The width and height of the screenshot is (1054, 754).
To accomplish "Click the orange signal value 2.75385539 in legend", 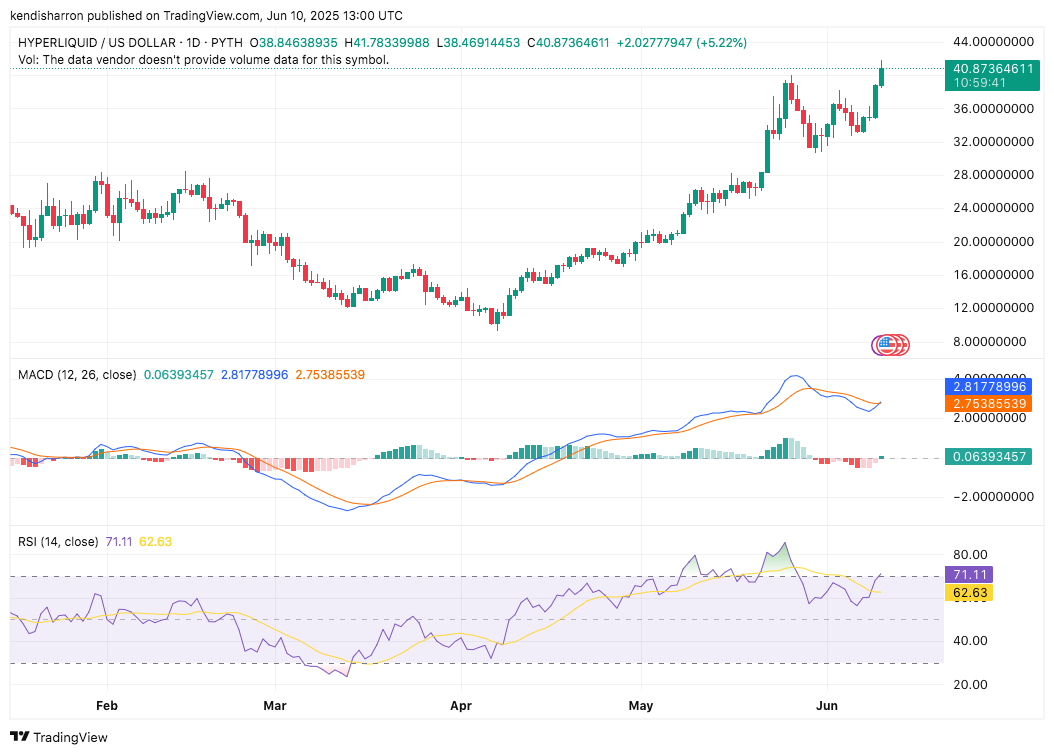I will [330, 375].
